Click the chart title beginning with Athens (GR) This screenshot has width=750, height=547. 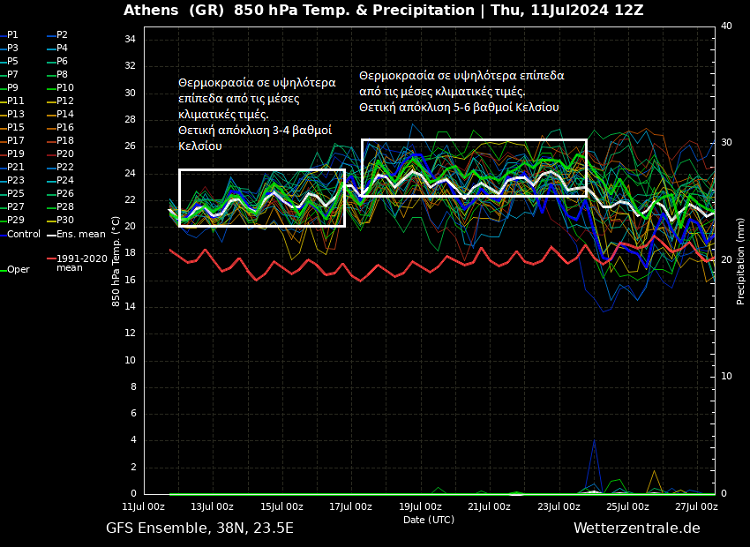coord(383,11)
